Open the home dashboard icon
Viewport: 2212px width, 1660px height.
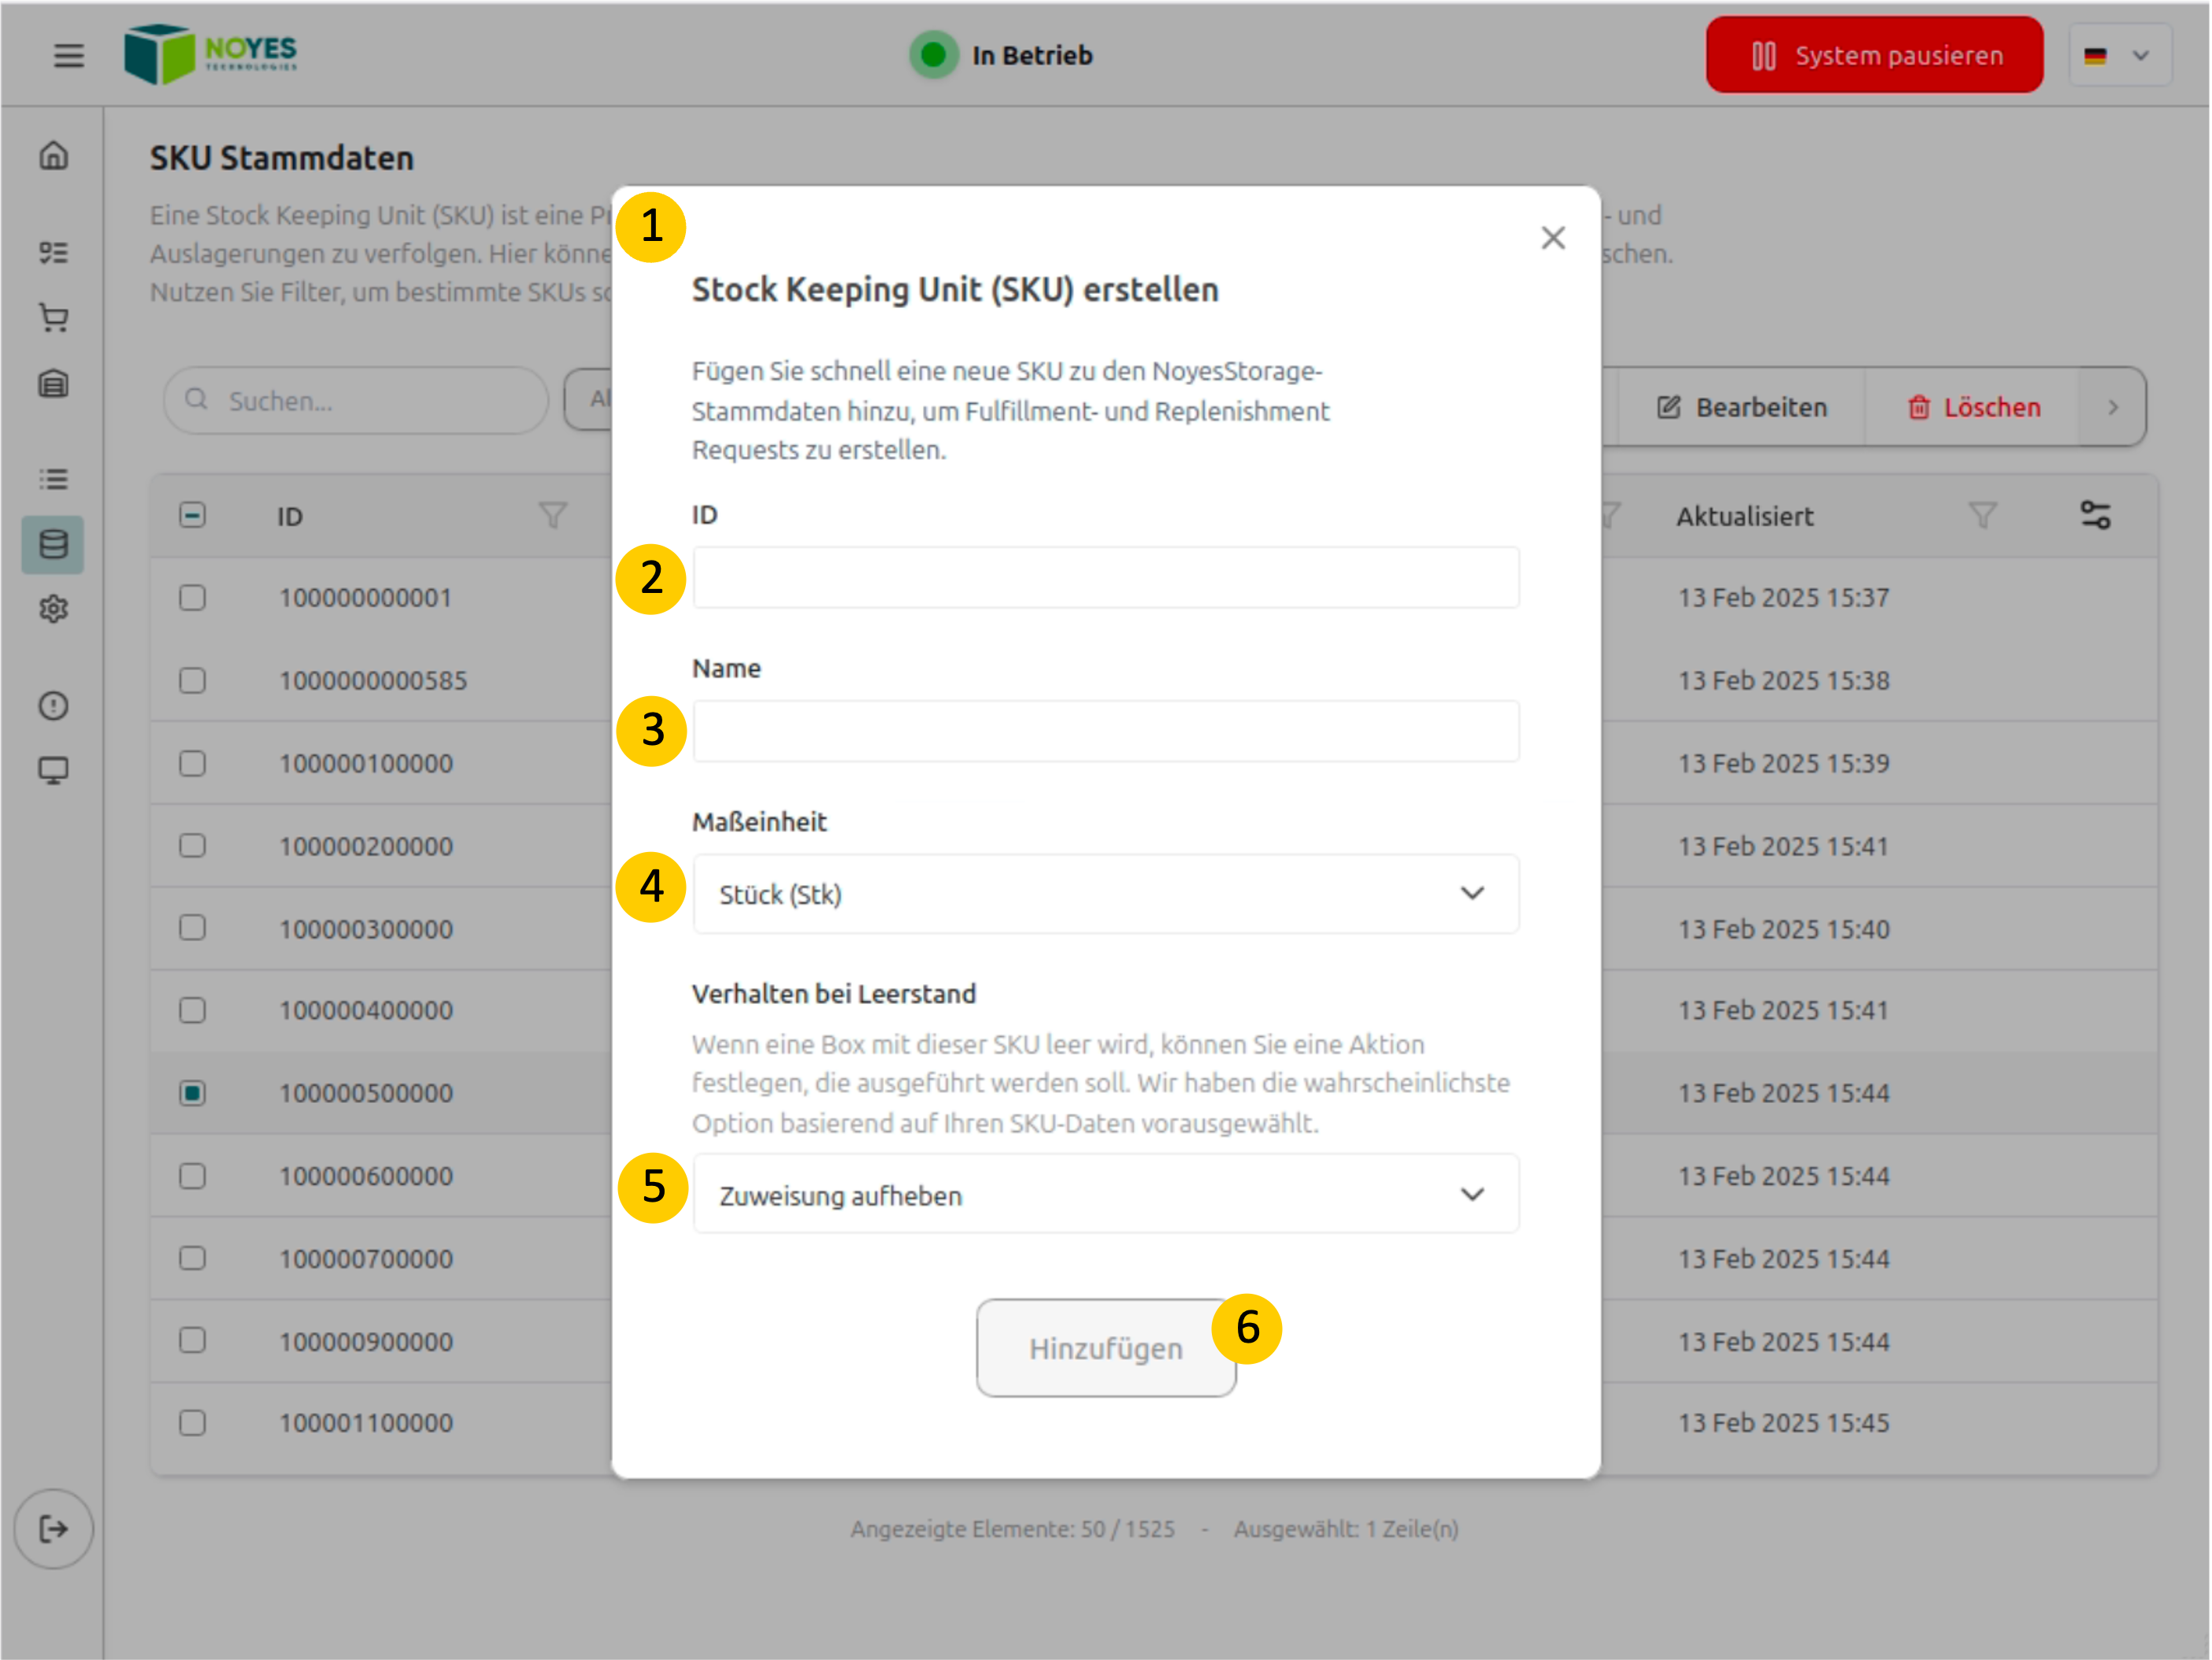tap(54, 155)
